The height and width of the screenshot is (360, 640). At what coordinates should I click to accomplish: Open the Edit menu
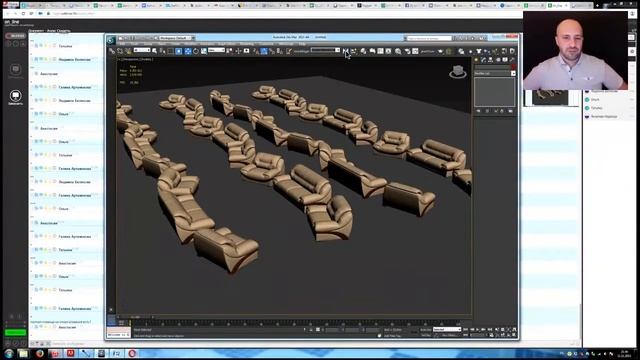[x=122, y=44]
